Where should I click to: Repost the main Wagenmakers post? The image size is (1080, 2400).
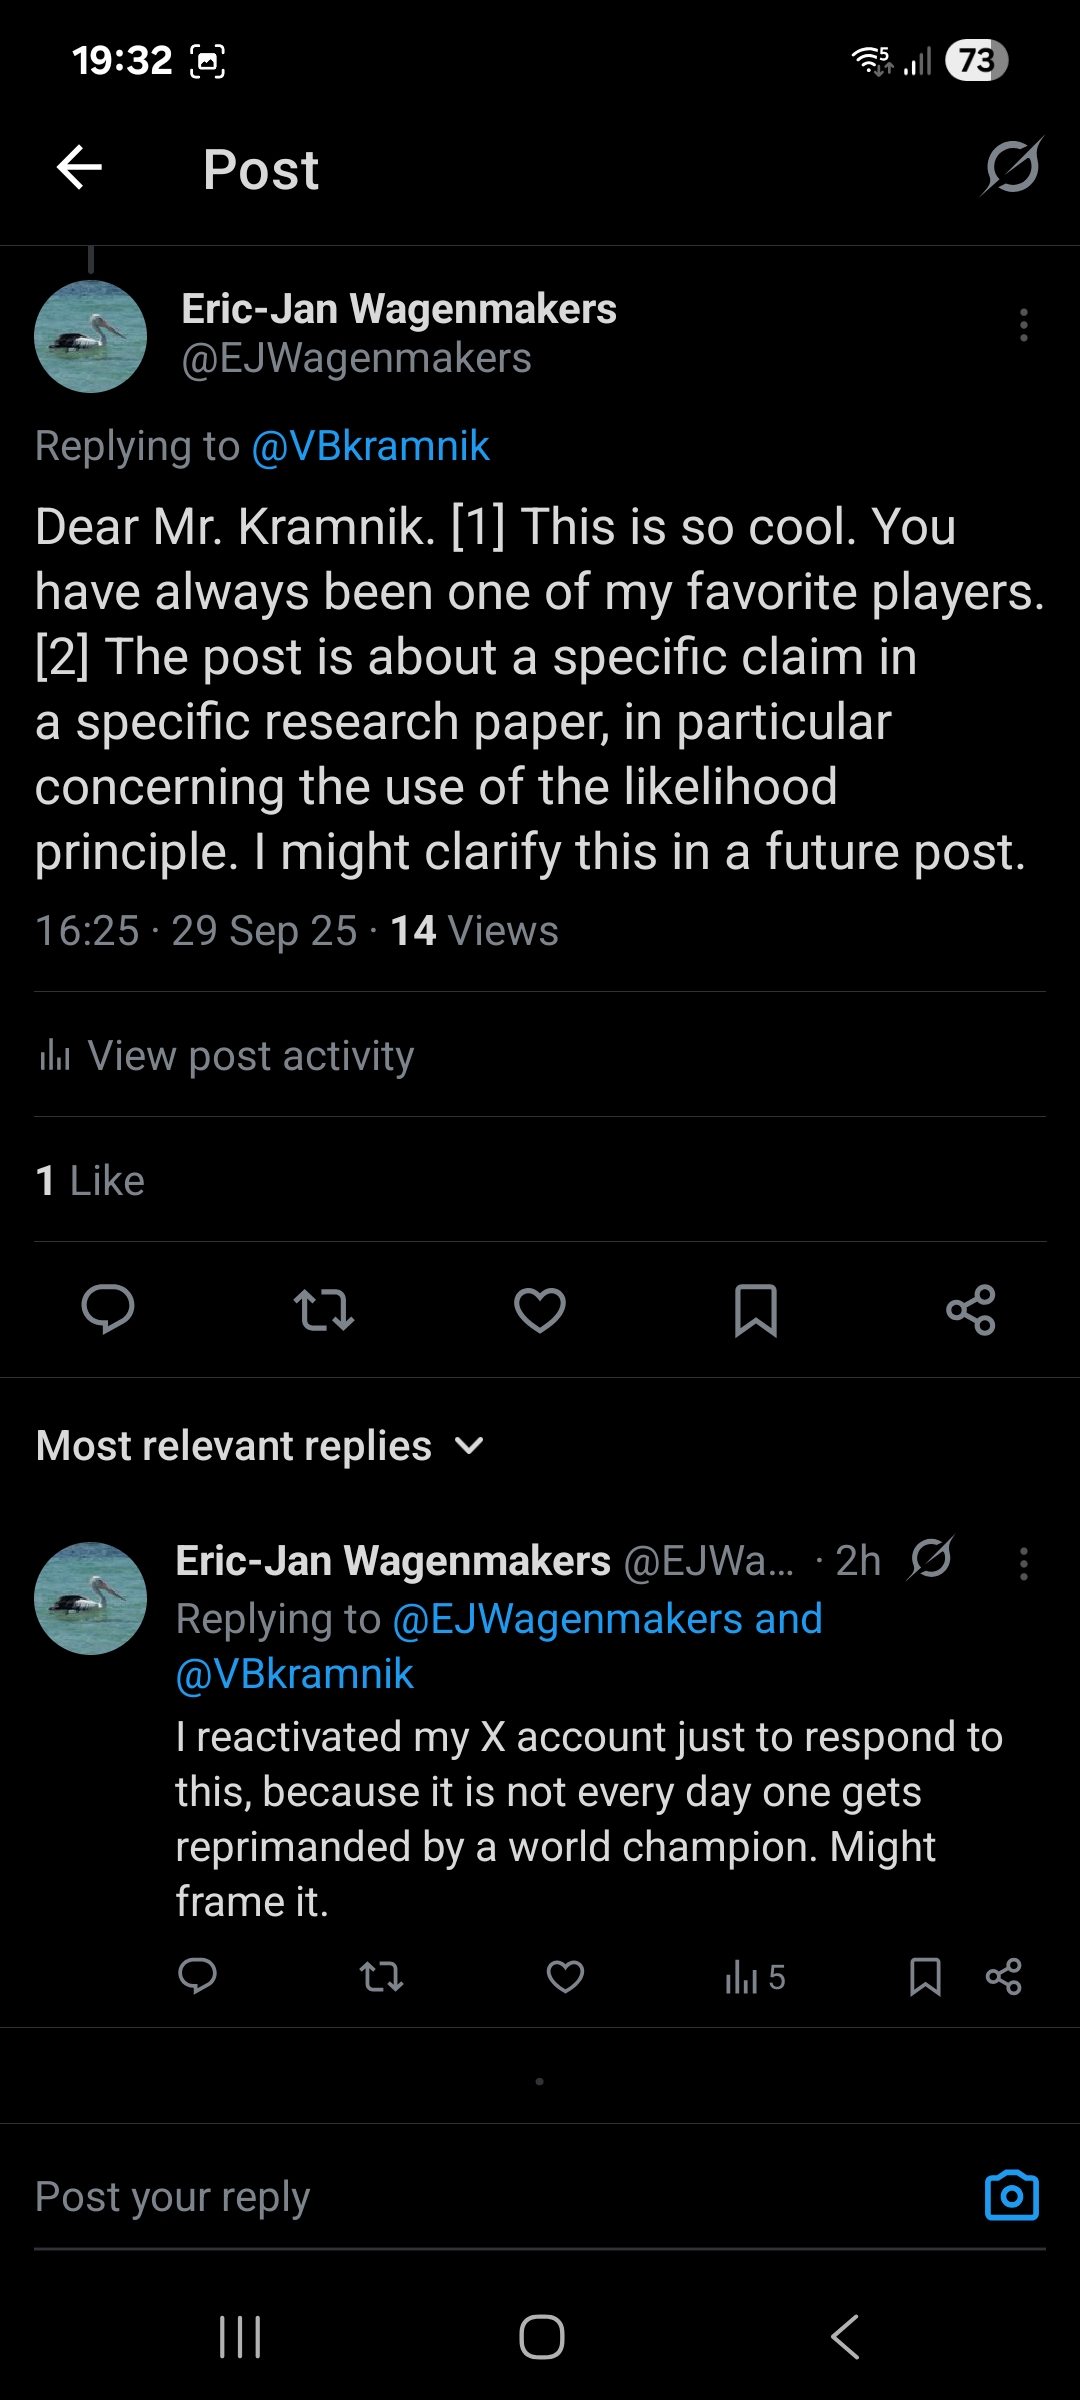pos(323,1309)
